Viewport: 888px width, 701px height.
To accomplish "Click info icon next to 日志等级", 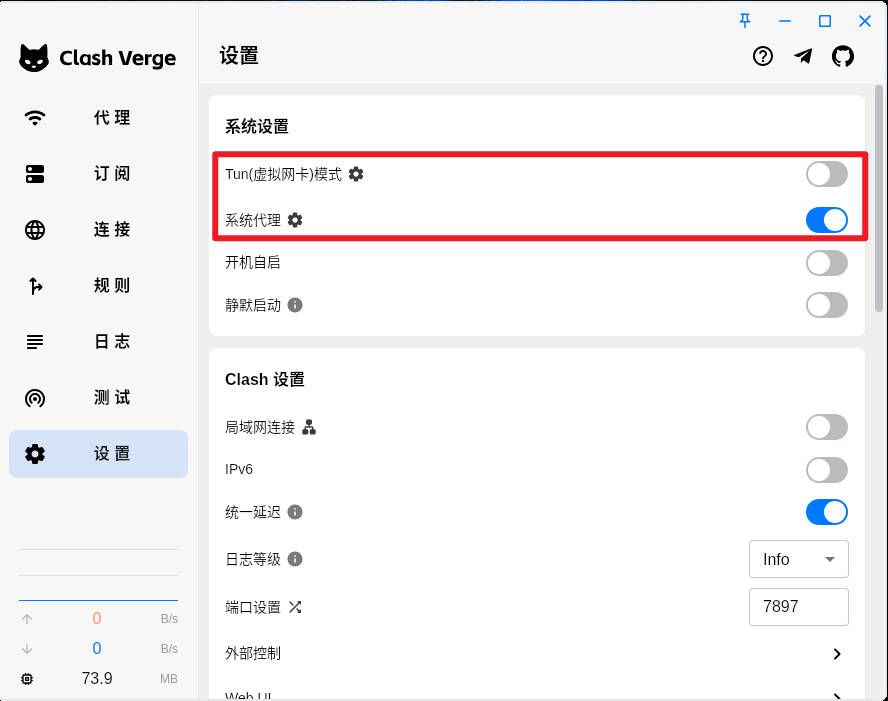I will 295,559.
